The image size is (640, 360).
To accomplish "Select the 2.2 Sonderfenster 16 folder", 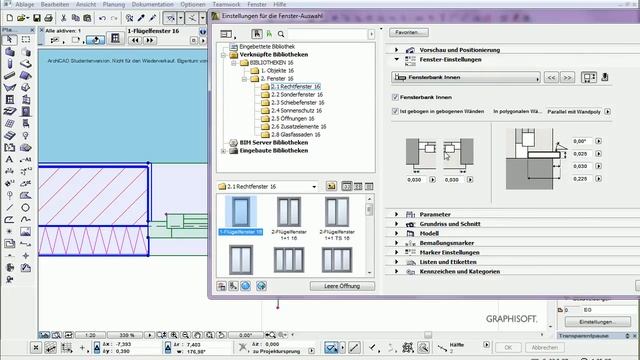I will 297,94.
